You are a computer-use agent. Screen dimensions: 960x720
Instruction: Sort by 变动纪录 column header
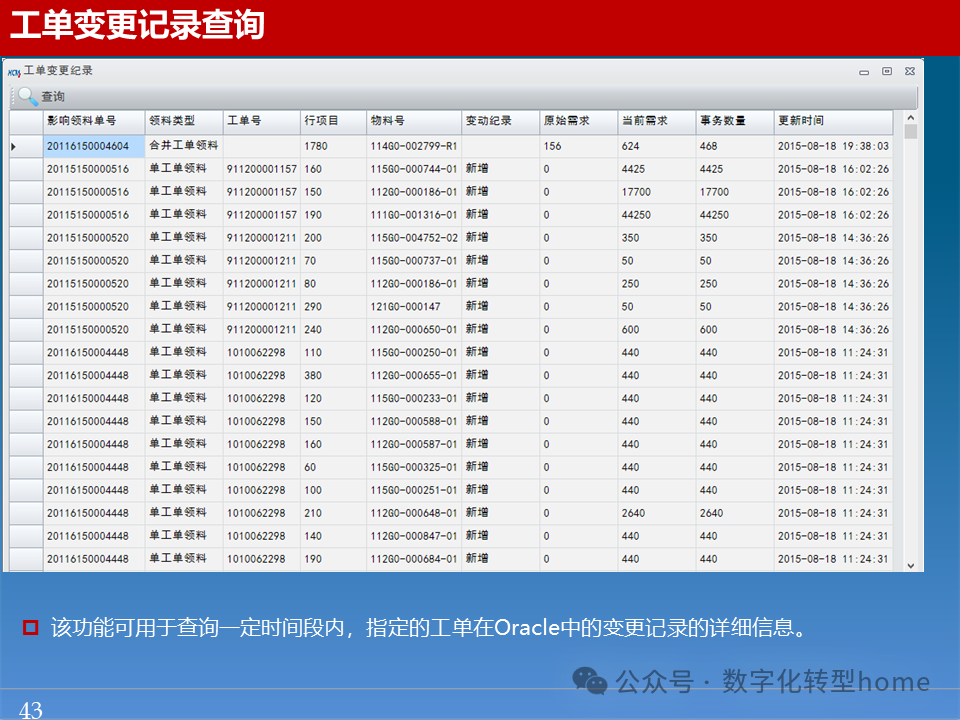(500, 121)
